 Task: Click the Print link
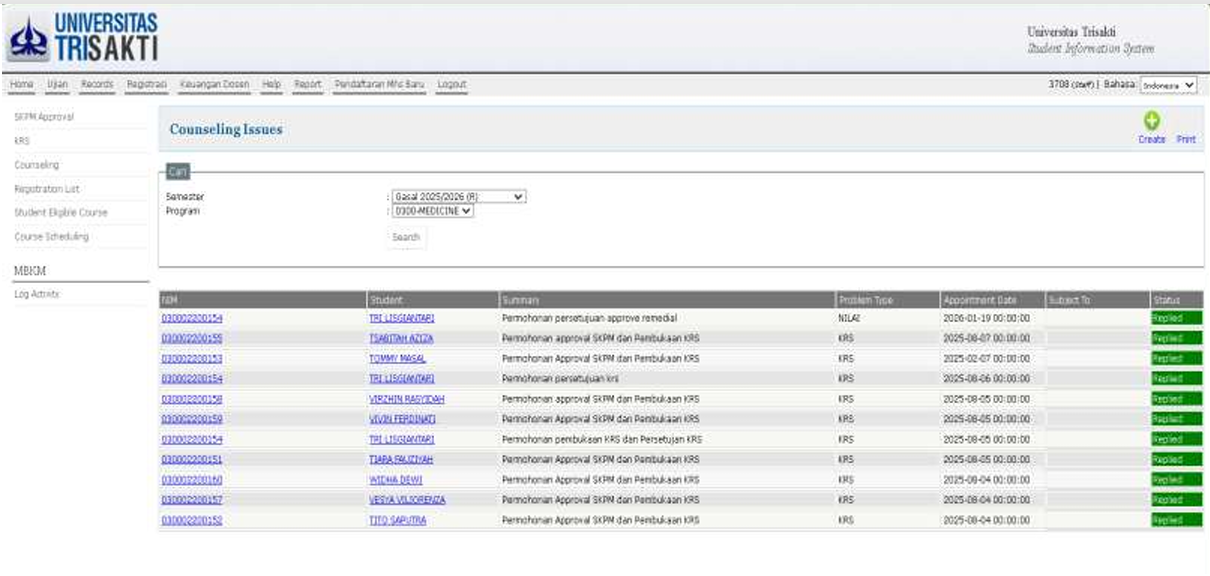pyautogui.click(x=1185, y=140)
